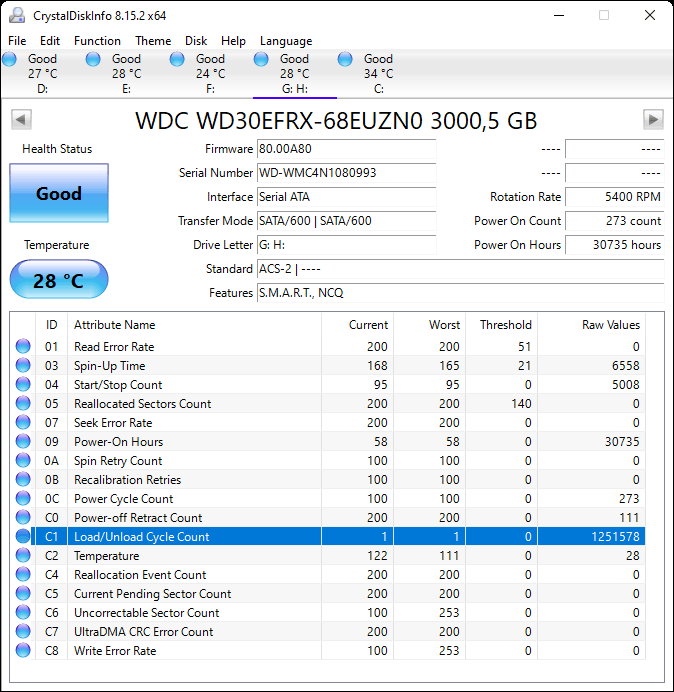Select disk C: status orb in the disk bar
The image size is (674, 692).
[x=345, y=59]
